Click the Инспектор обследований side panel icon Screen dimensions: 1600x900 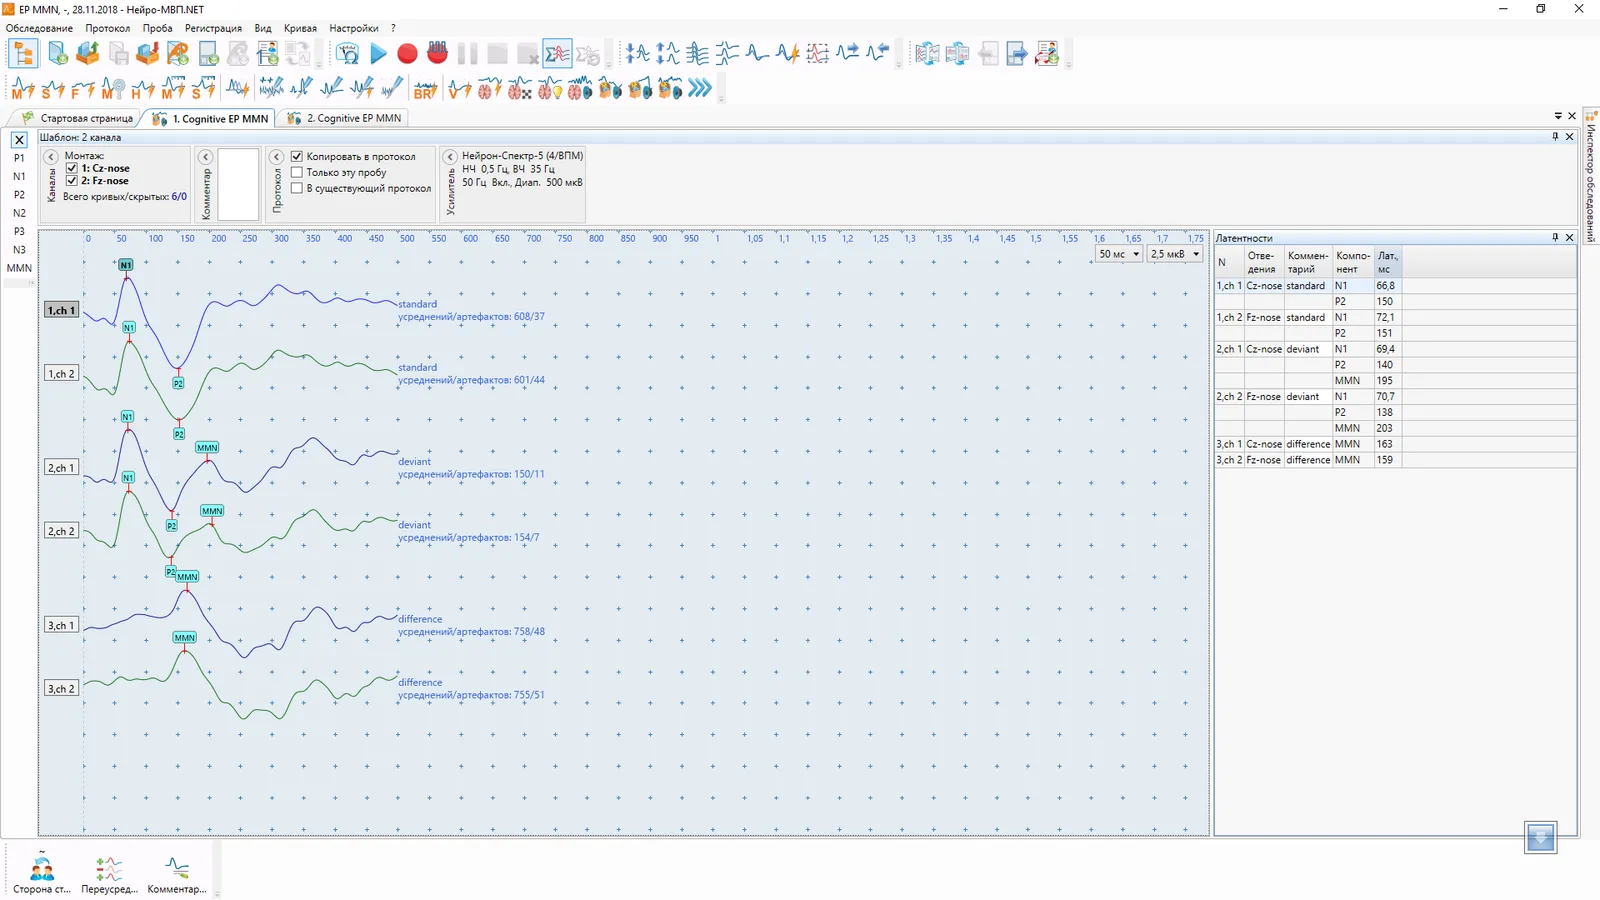point(1590,175)
